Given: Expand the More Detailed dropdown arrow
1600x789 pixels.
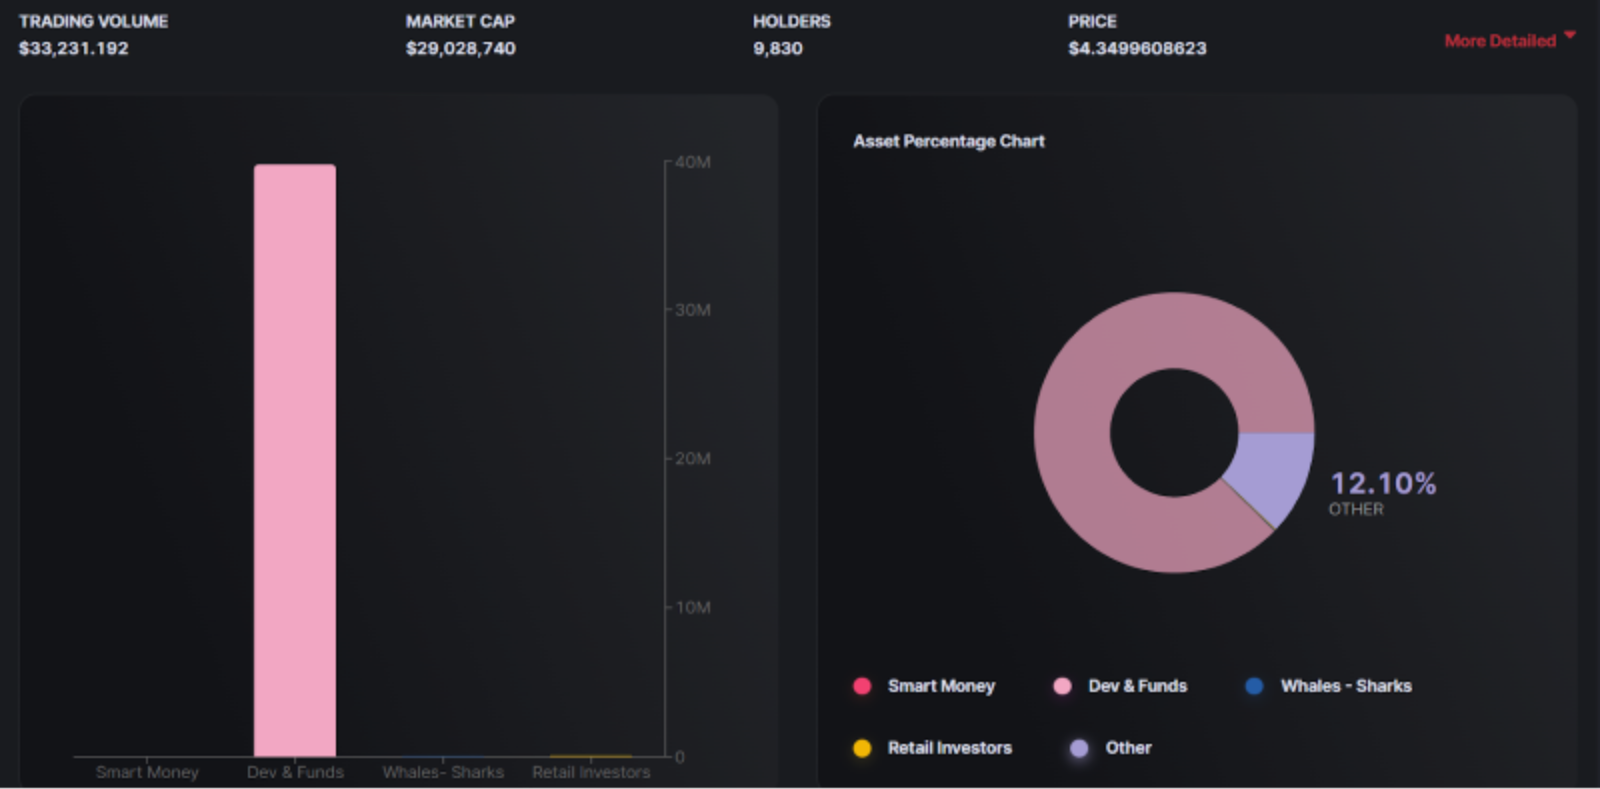Looking at the screenshot, I should coord(1569,35).
